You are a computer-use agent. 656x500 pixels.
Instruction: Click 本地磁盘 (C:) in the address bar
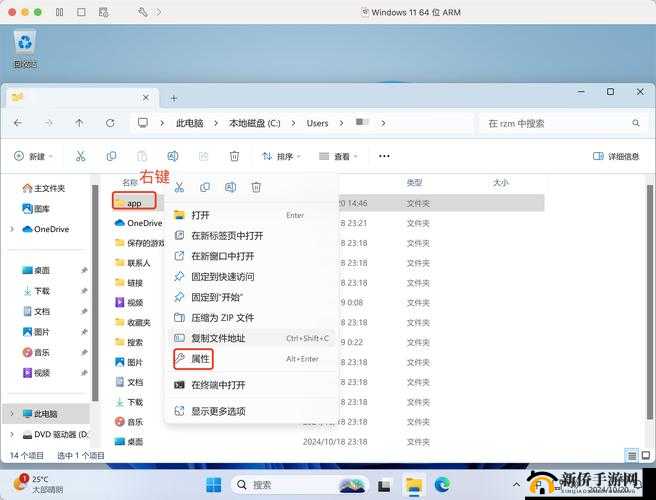coord(254,123)
